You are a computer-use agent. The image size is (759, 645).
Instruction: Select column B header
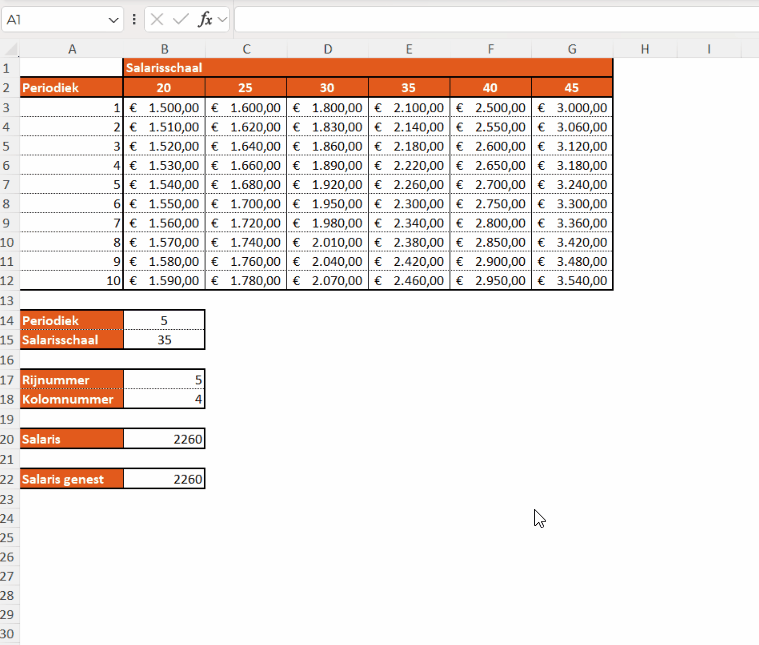pyautogui.click(x=164, y=49)
